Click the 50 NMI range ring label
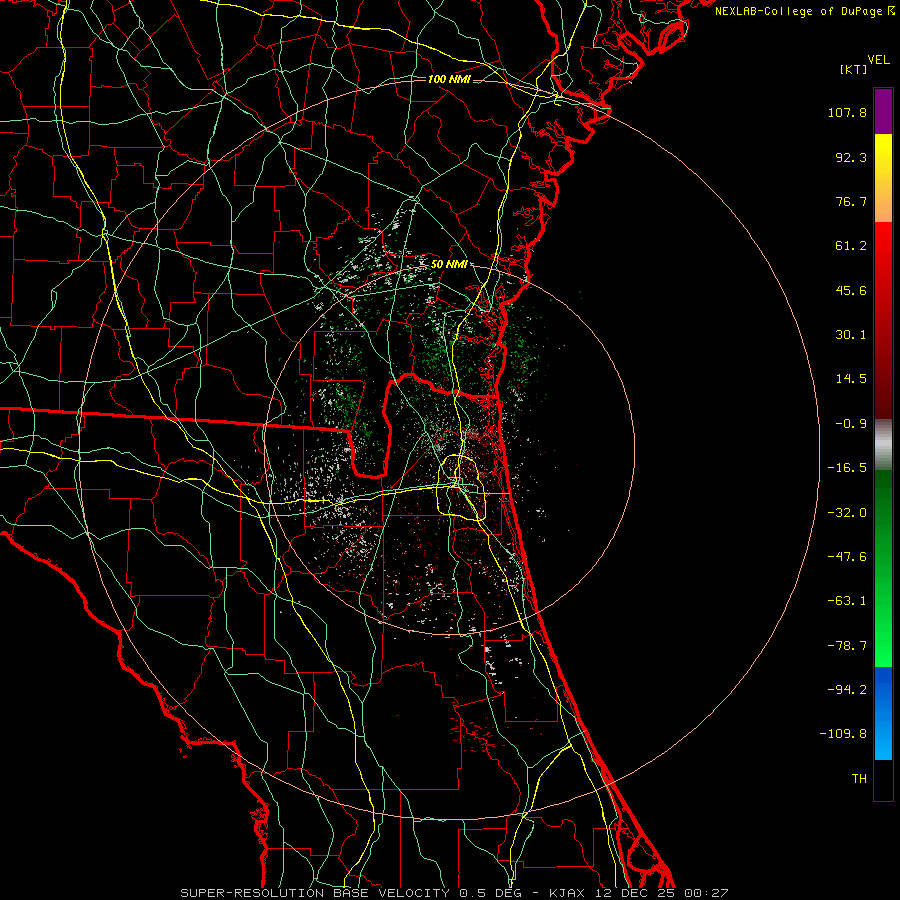900x900 pixels. coord(449,264)
